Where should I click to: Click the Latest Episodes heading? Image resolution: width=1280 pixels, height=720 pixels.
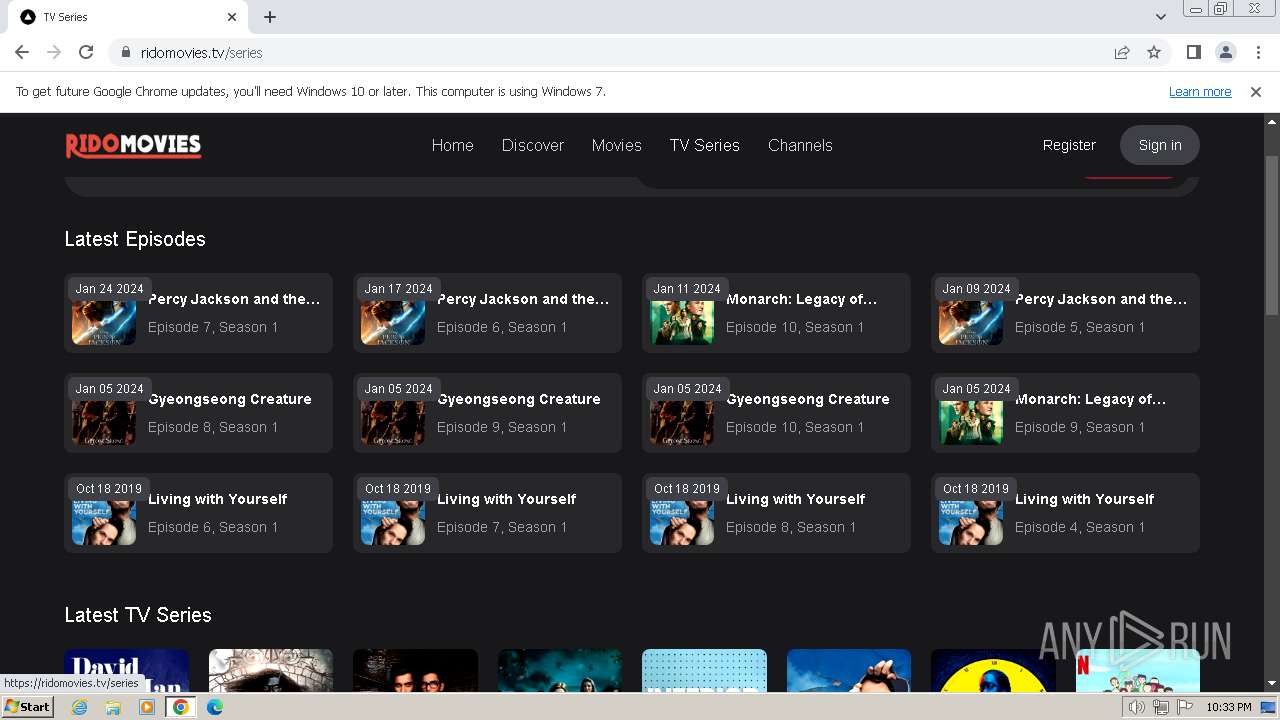[135, 239]
